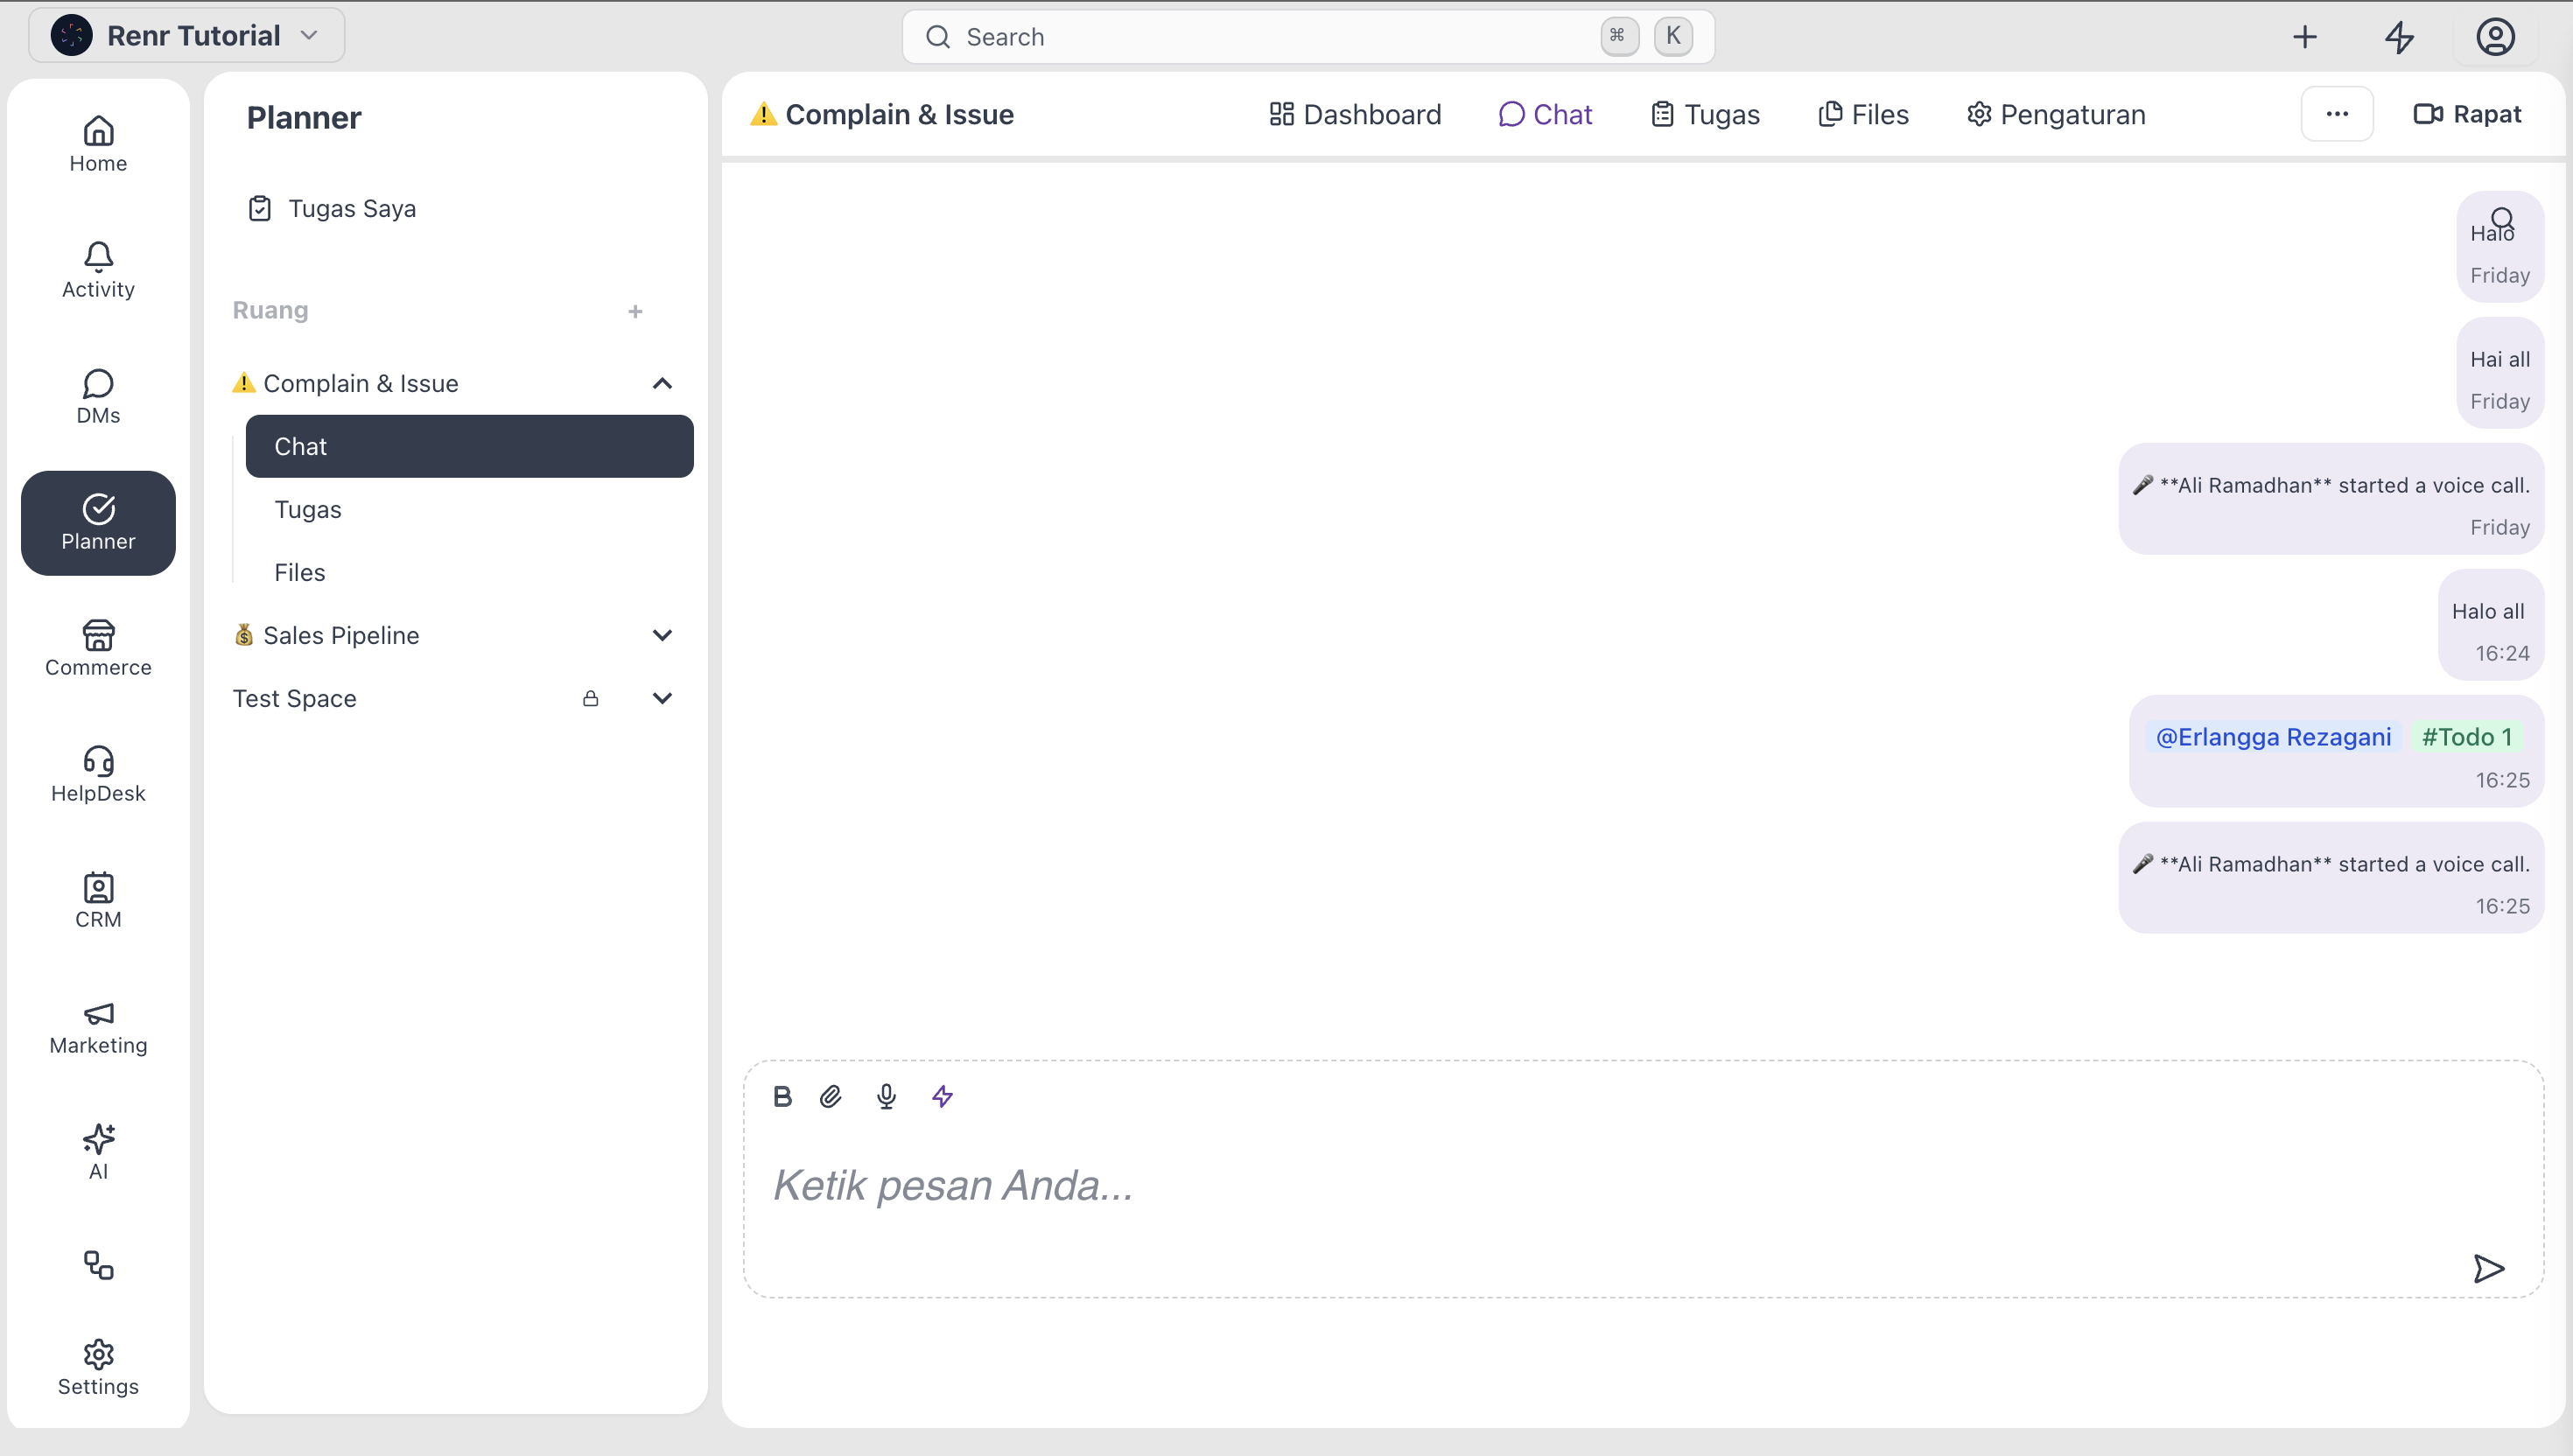Open HelpDesk module

(98, 775)
